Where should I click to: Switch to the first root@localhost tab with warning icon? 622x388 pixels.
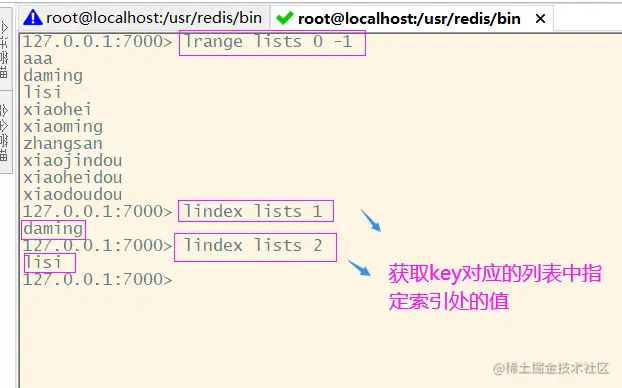tap(144, 18)
